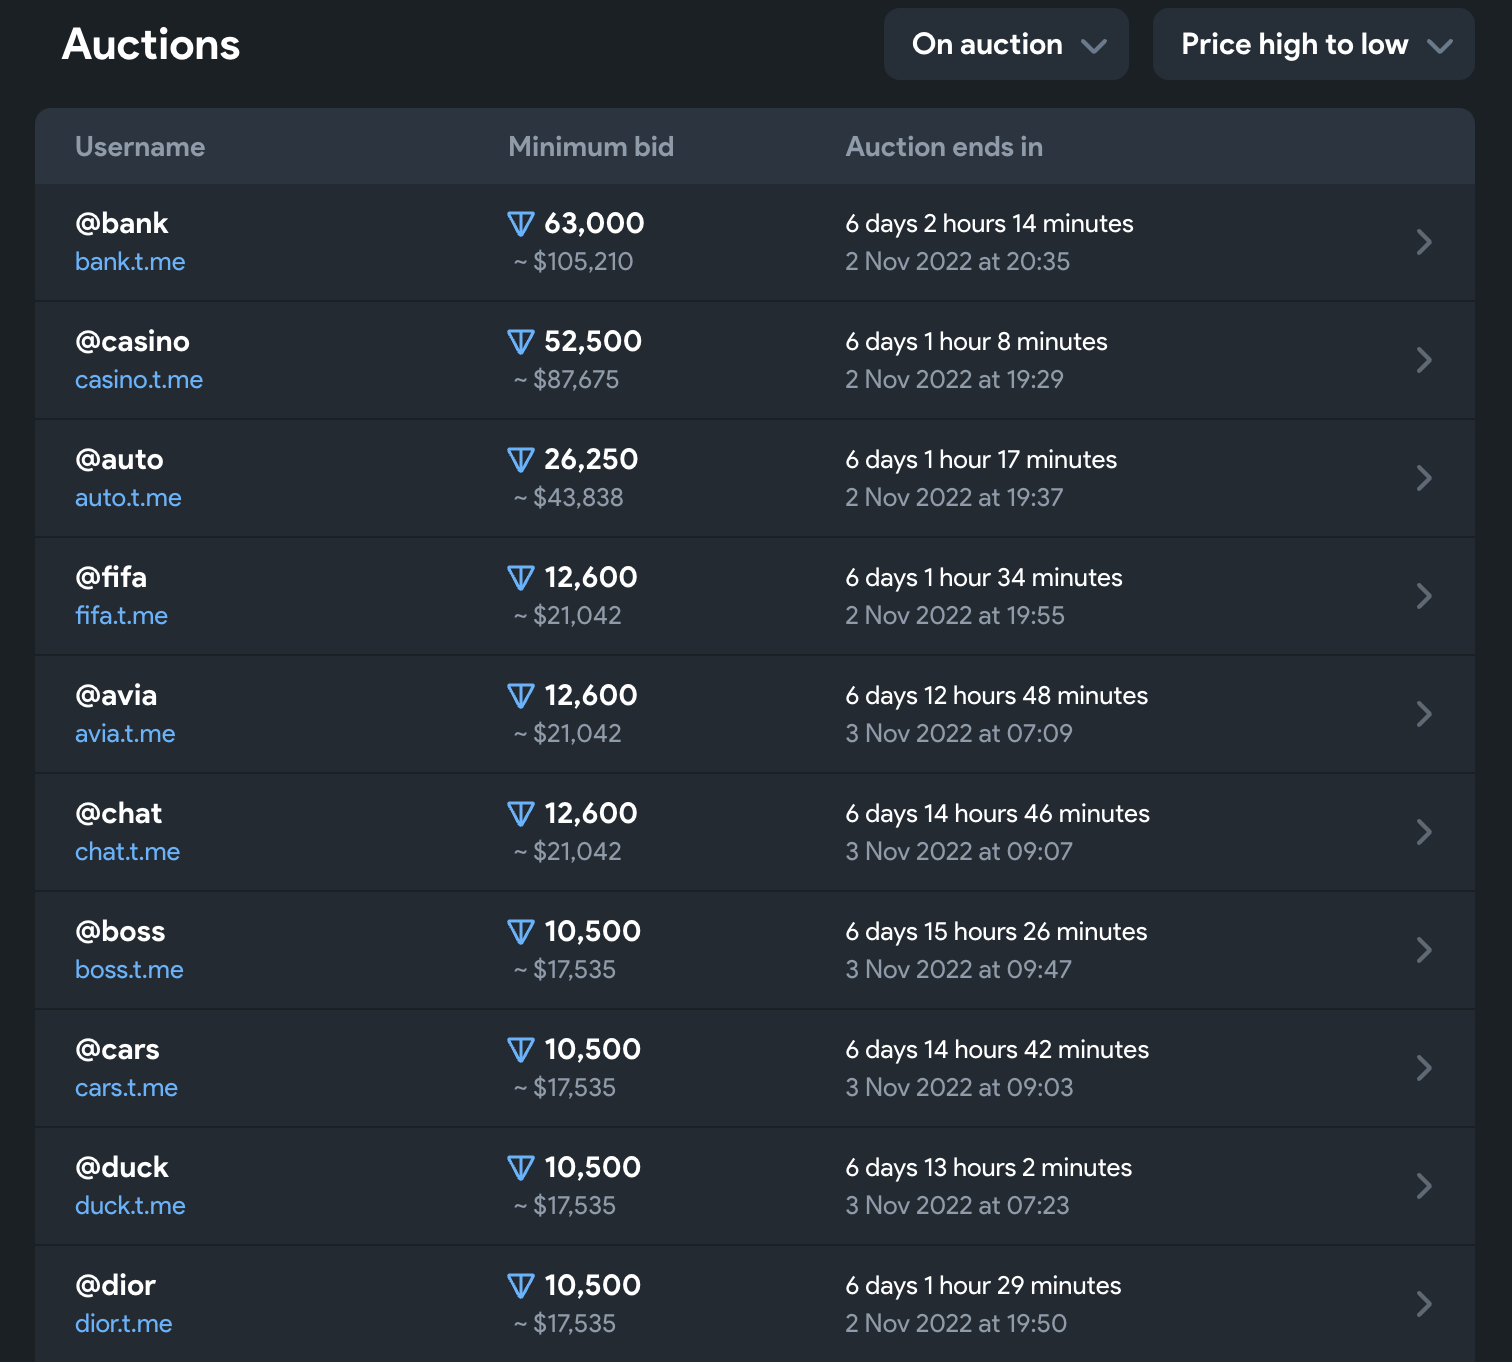This screenshot has height=1362, width=1512.
Task: Follow the auto.t.me link
Action: click(x=128, y=498)
